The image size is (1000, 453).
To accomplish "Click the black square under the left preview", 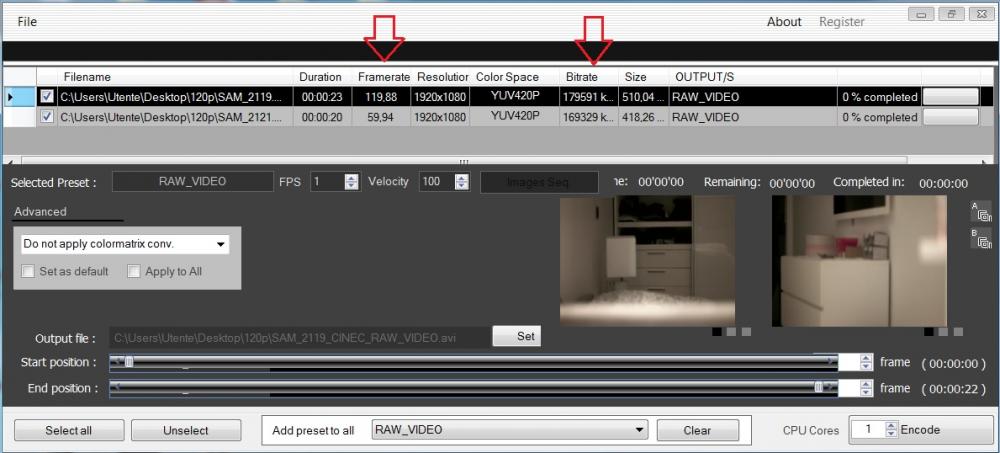I will pyautogui.click(x=717, y=332).
